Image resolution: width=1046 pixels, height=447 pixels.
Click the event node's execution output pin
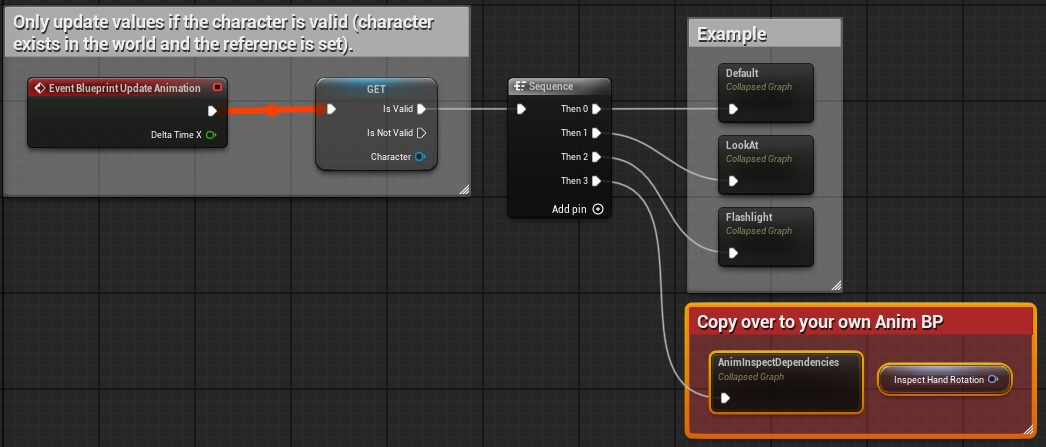(x=212, y=111)
